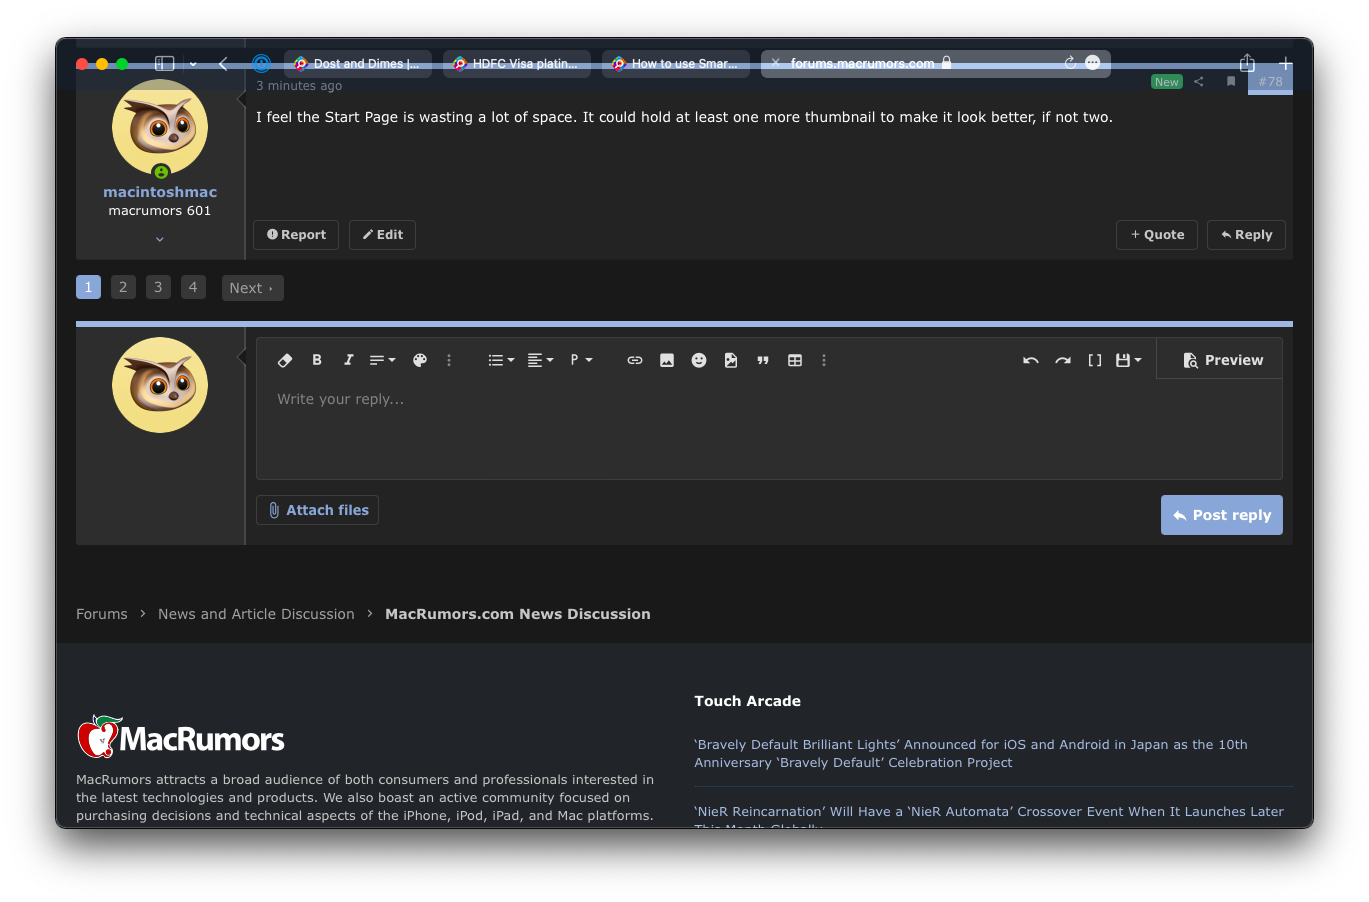Redo the last edit in the editor
Screen dimensions: 1369x902
(1063, 360)
